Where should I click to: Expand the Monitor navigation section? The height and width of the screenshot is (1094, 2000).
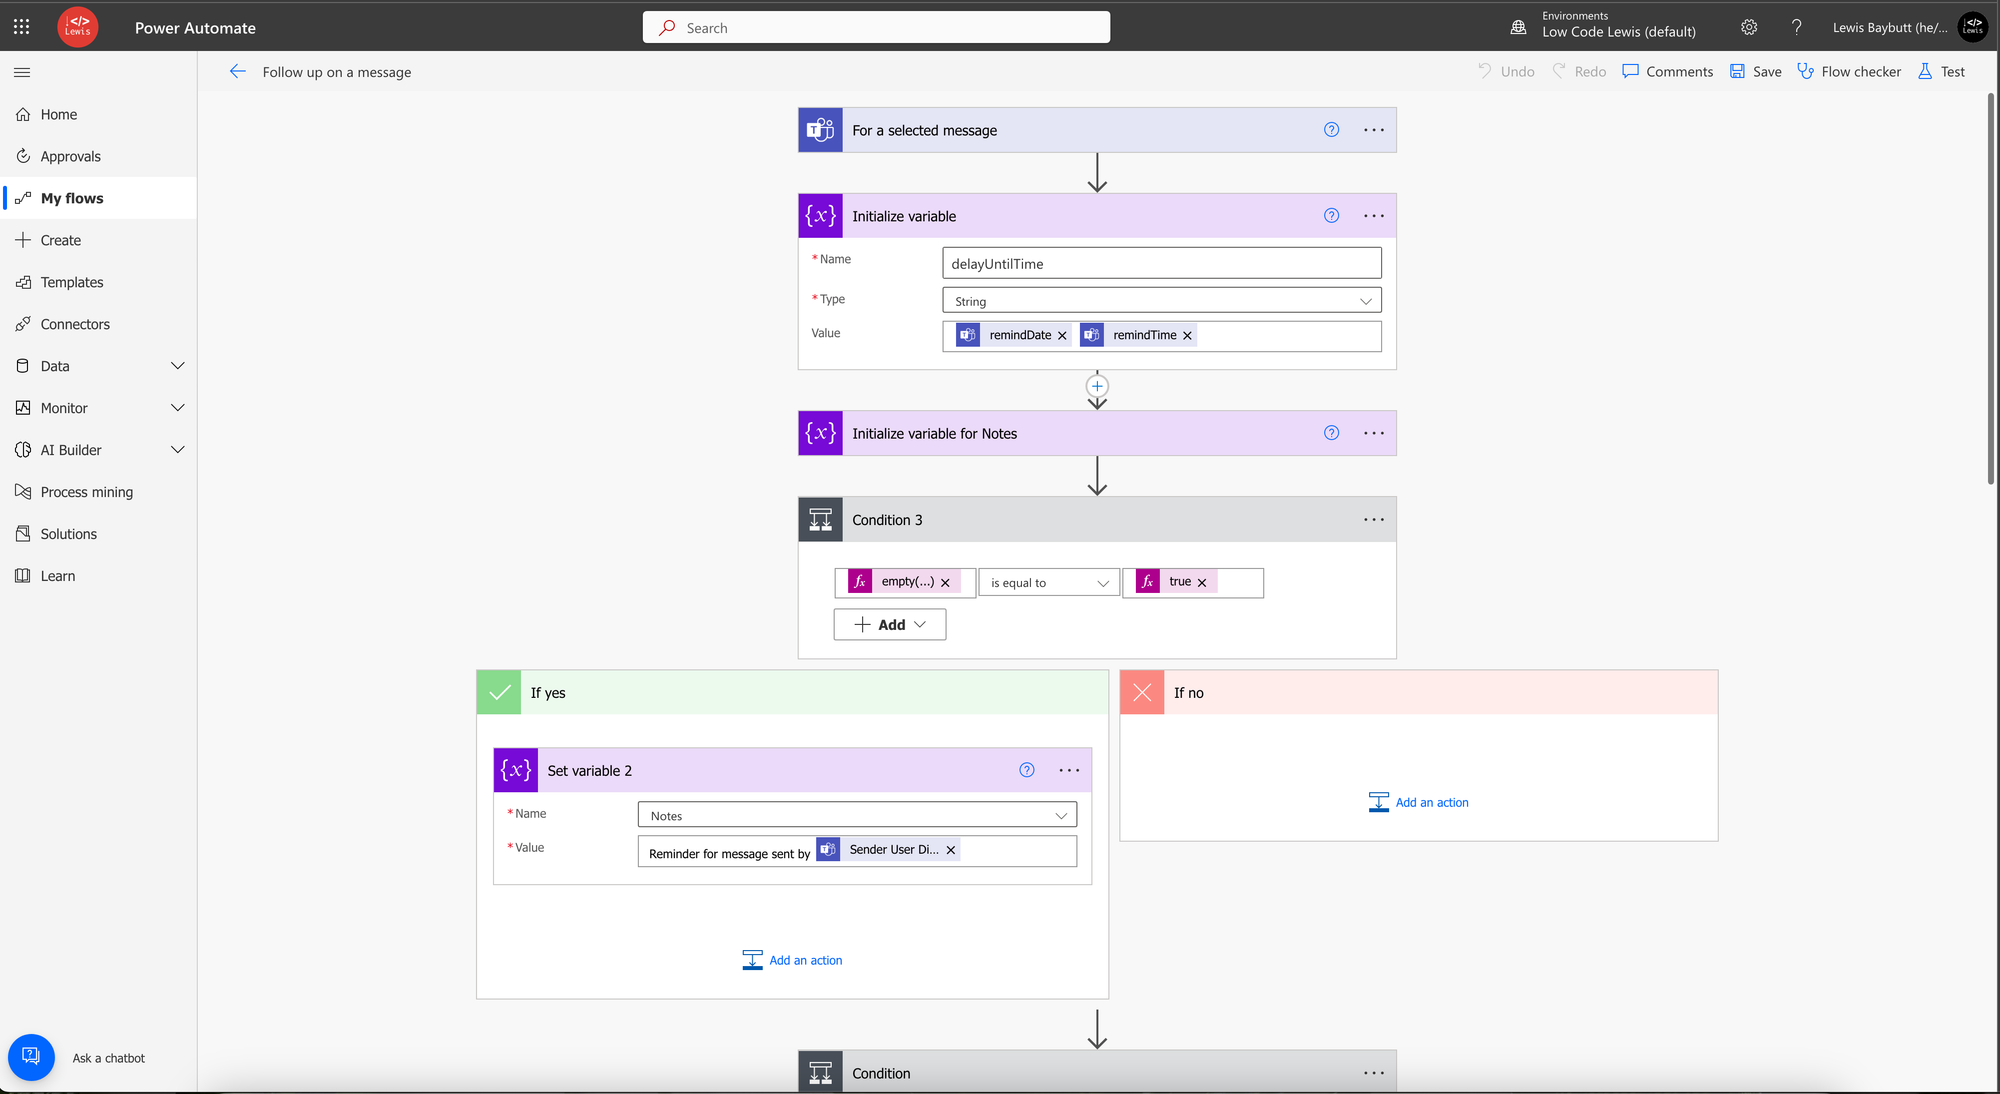(178, 408)
